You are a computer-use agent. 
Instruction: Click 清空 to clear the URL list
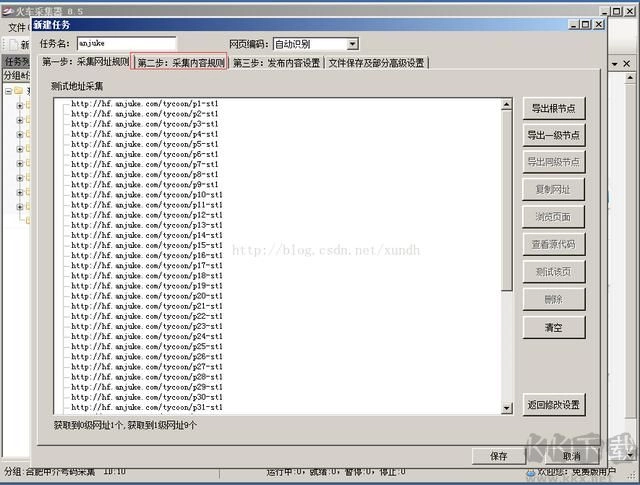pos(553,327)
